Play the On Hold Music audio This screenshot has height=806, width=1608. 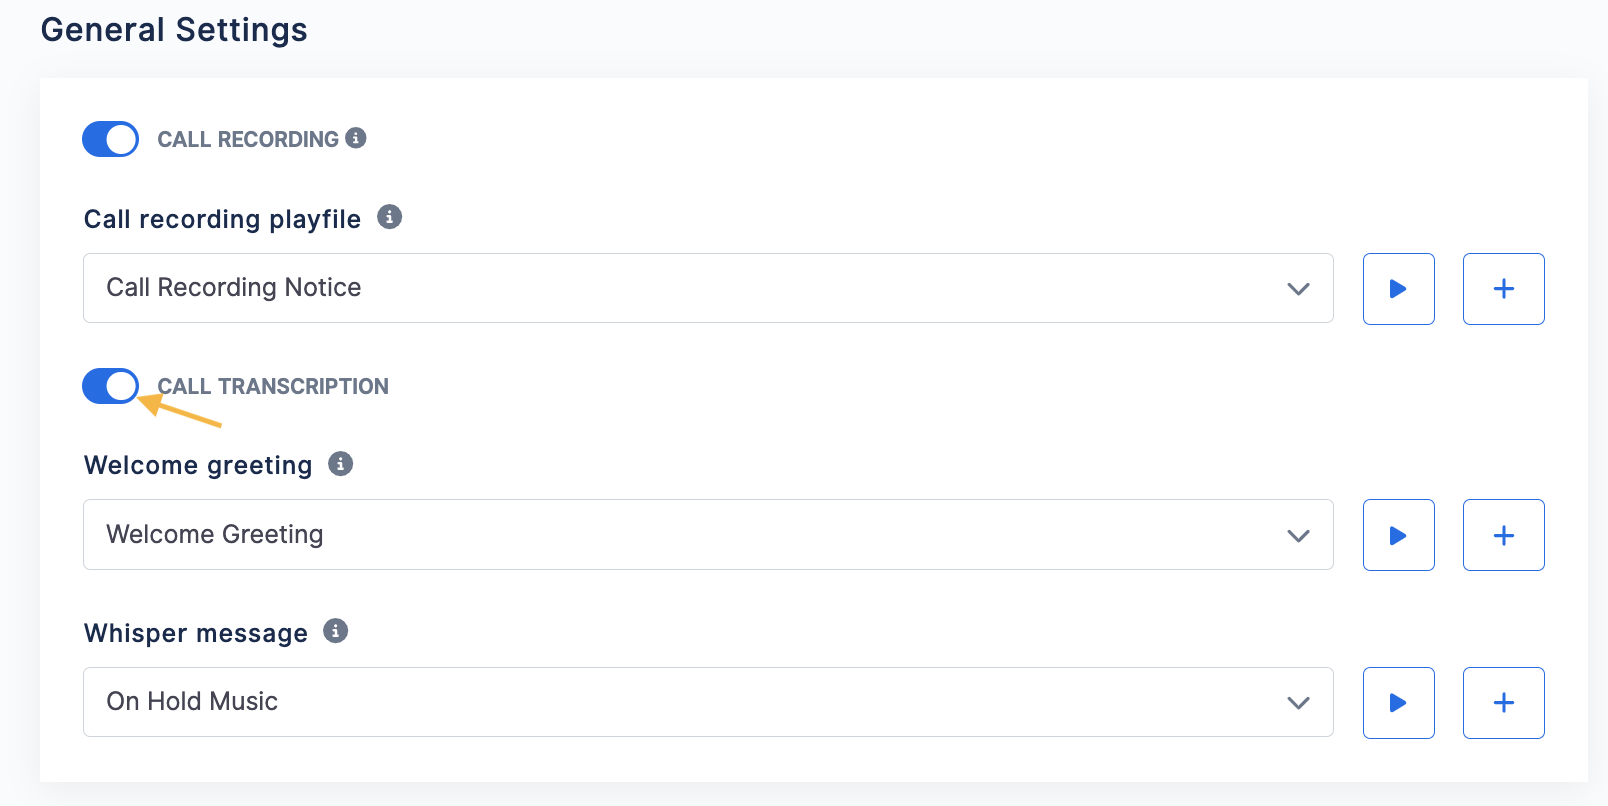[x=1398, y=703]
